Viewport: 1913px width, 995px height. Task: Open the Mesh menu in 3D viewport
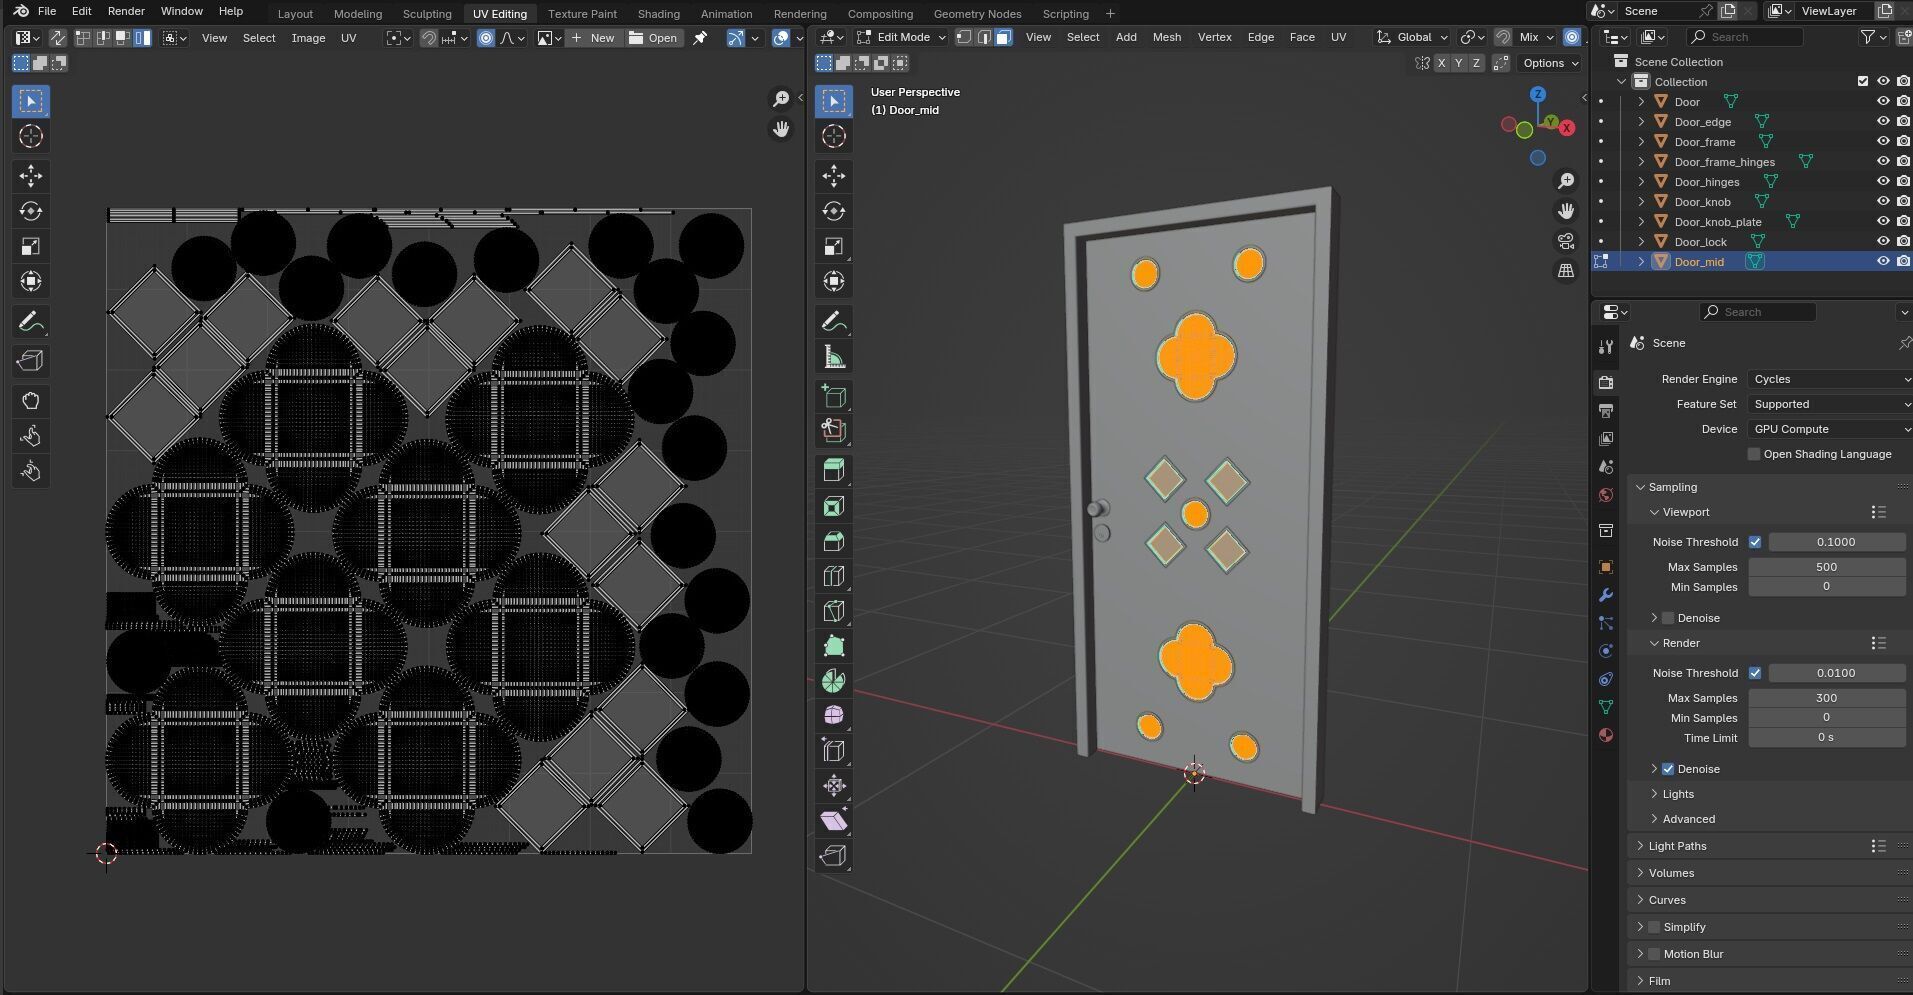(1166, 37)
